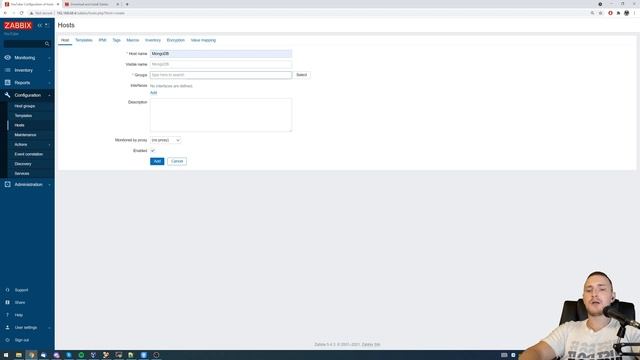640x360 pixels.
Task: Click the Cancel button
Action: [177, 161]
